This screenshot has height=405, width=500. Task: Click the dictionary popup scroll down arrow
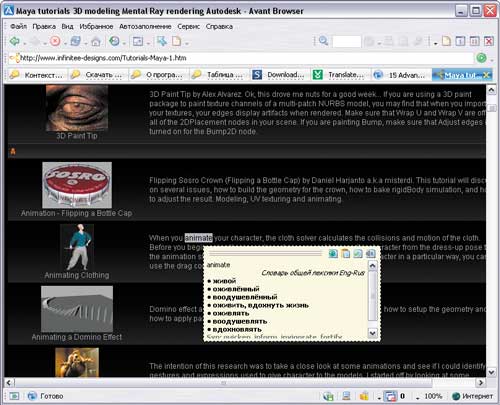(373, 333)
